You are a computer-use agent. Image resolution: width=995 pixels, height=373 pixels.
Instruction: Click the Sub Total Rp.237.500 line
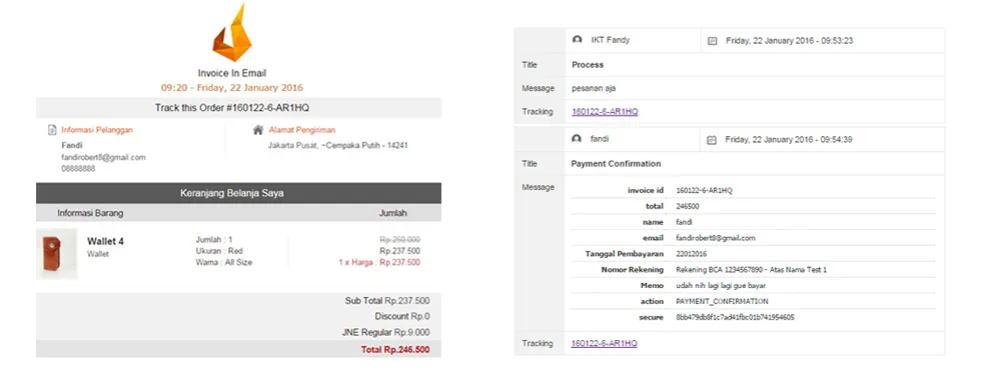(387, 301)
